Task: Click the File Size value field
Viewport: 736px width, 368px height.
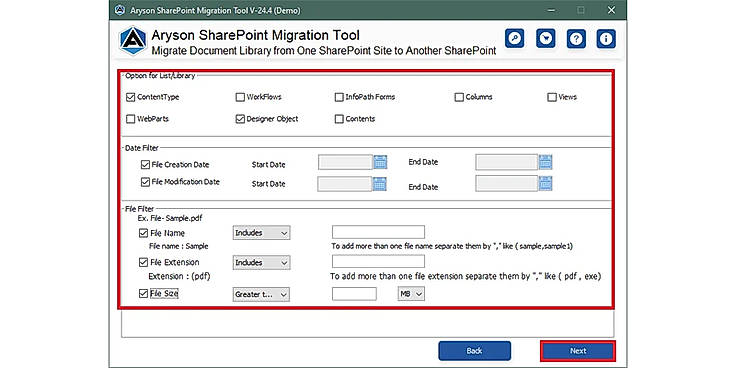Action: 354,294
